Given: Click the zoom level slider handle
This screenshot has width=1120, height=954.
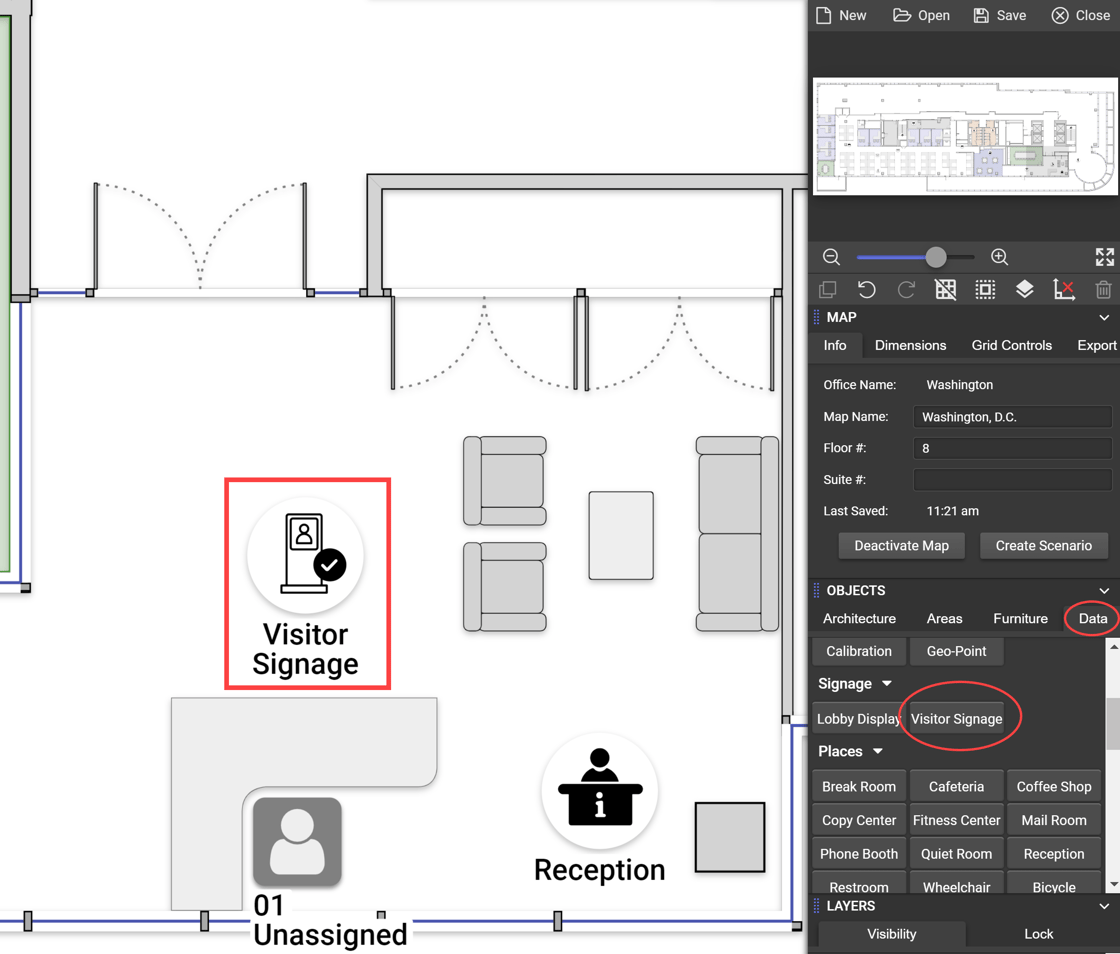Looking at the screenshot, I should pos(935,257).
